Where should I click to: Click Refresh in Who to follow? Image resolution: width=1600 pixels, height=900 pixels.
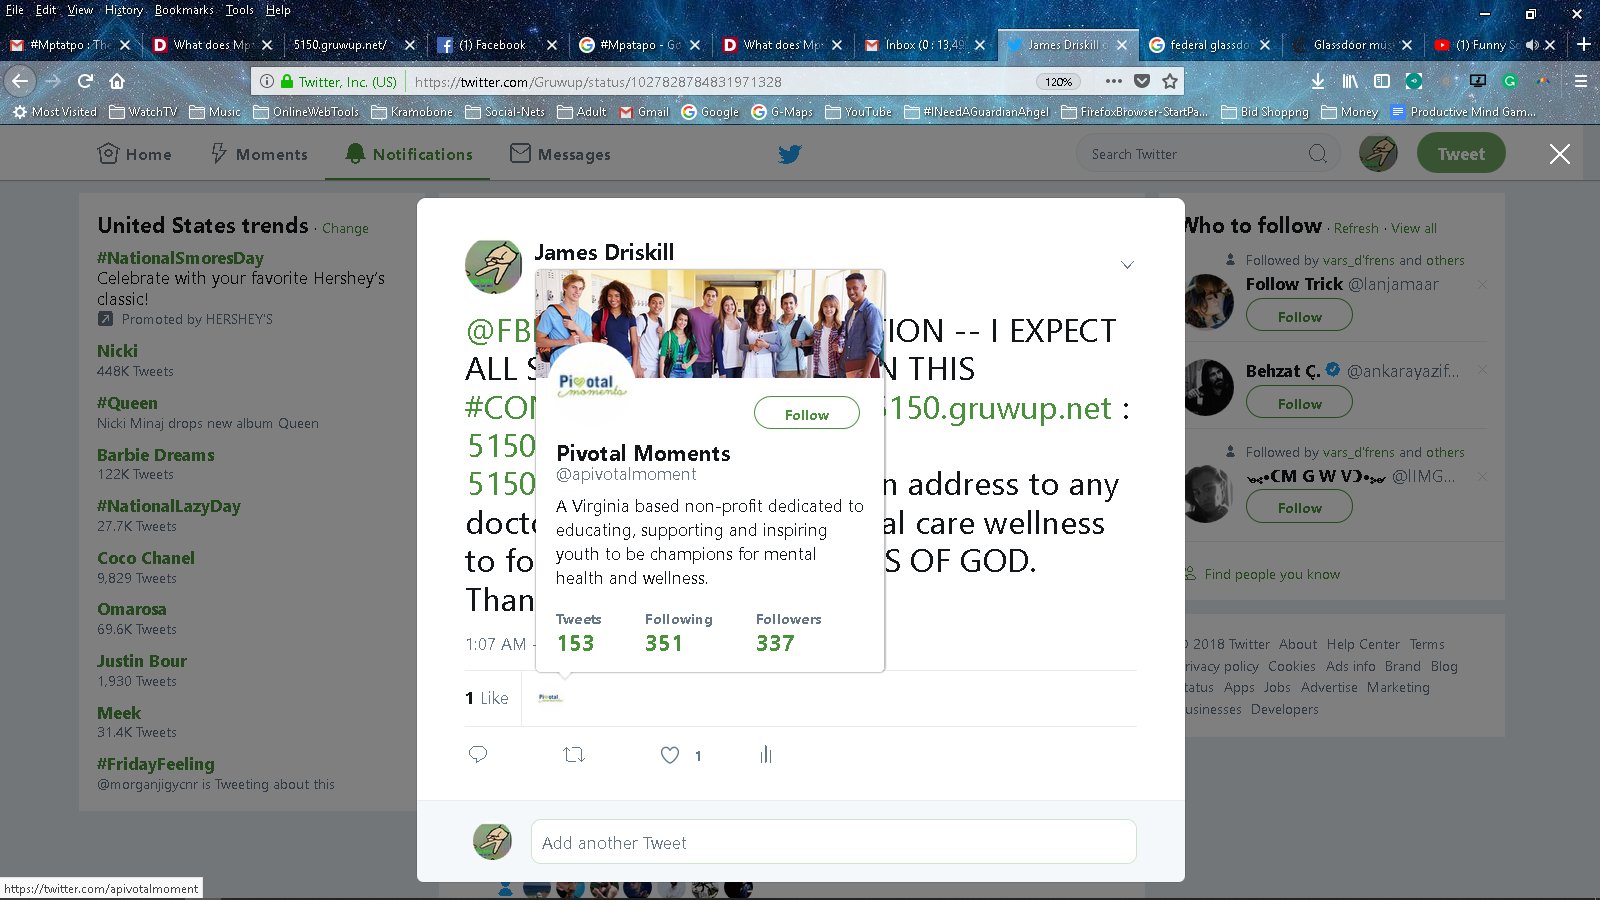[x=1356, y=229]
